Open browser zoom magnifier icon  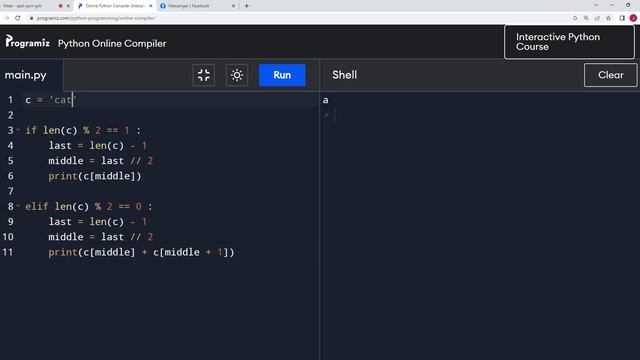point(586,18)
